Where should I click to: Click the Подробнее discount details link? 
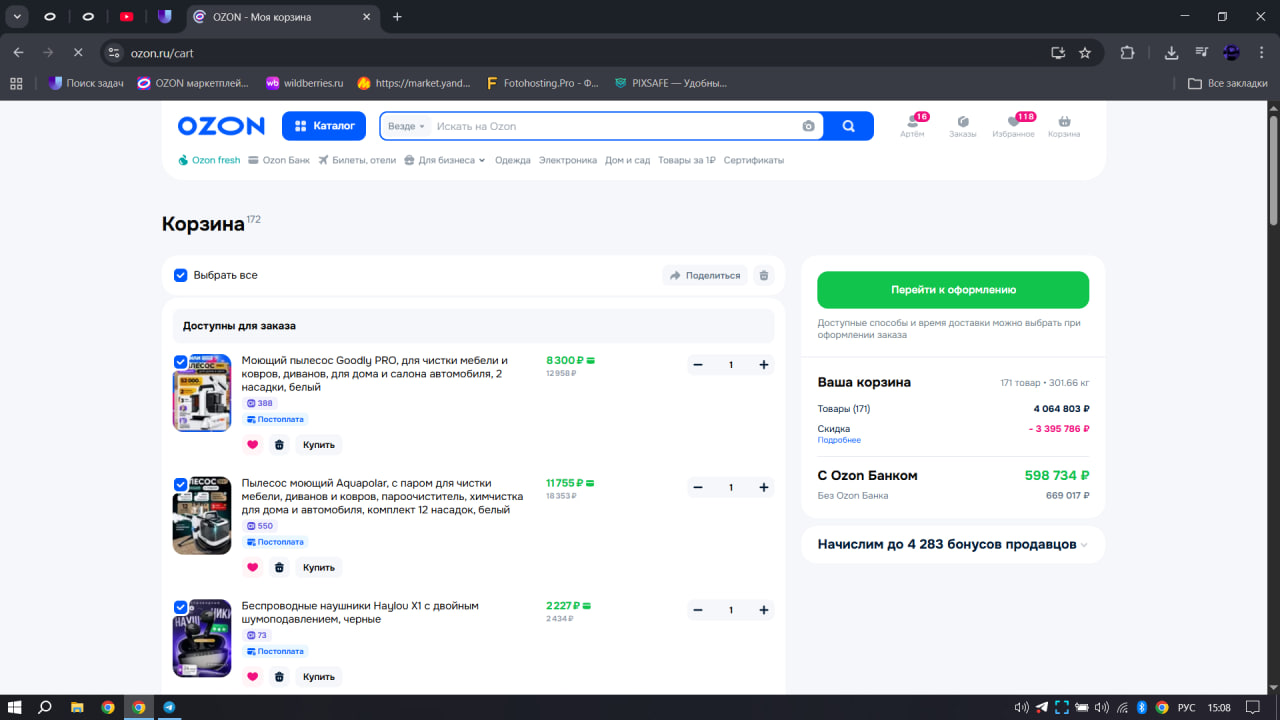pos(838,440)
